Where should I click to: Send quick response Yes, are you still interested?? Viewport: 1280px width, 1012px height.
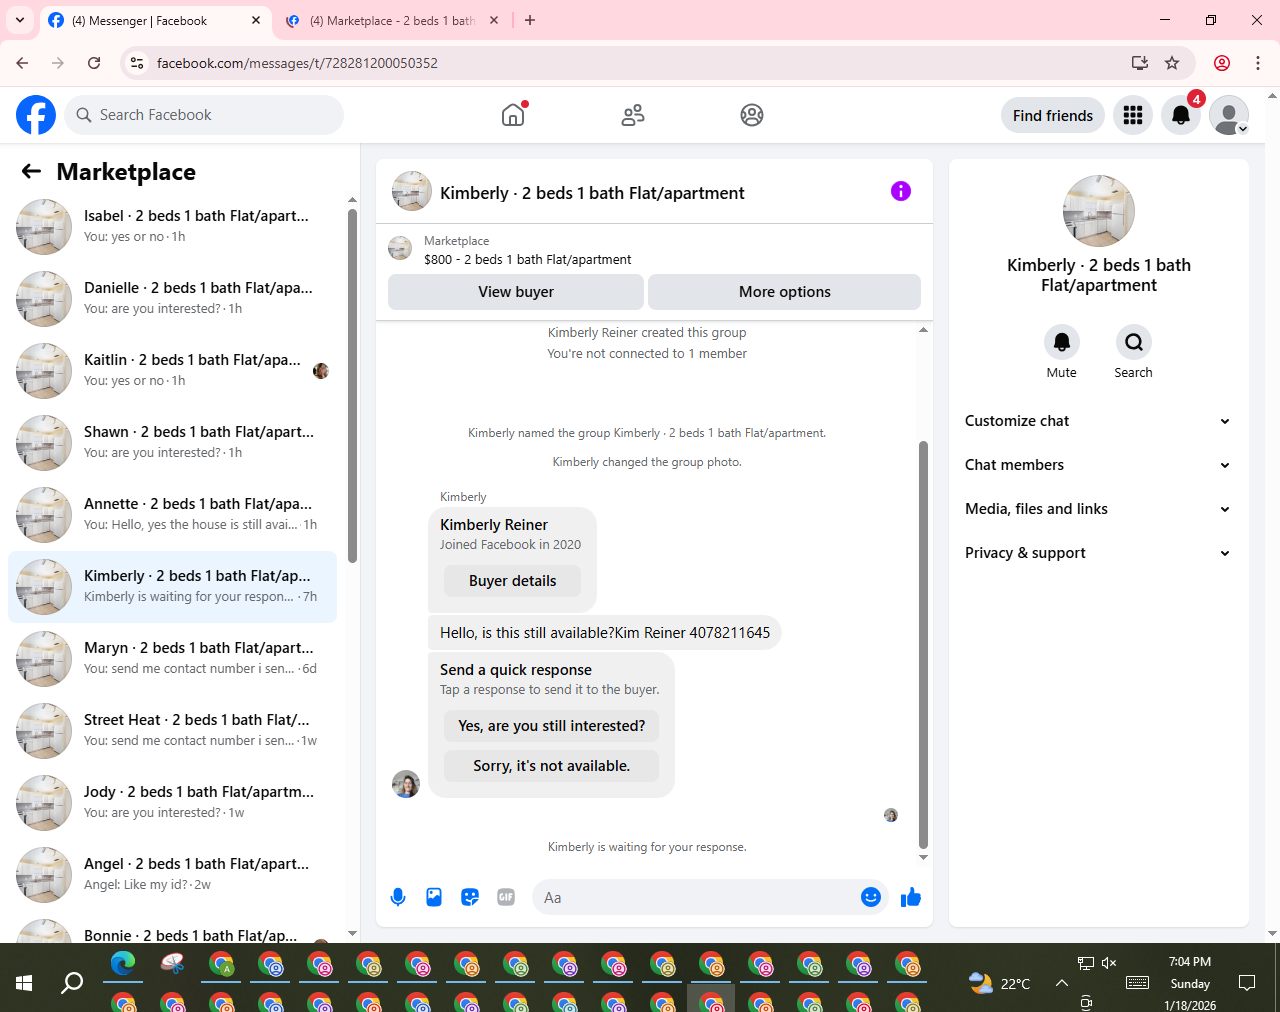coord(551,726)
